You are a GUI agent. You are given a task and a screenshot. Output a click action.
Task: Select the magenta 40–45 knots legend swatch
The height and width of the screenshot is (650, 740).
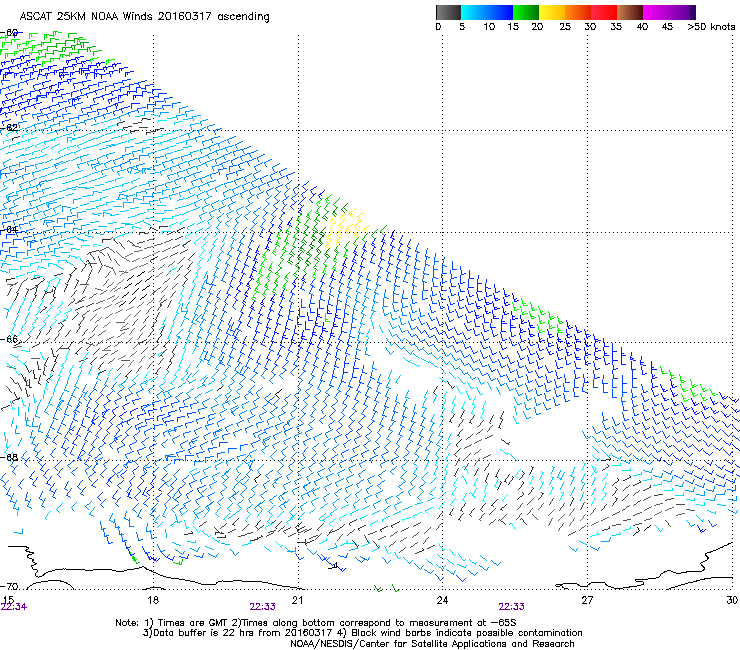(656, 12)
